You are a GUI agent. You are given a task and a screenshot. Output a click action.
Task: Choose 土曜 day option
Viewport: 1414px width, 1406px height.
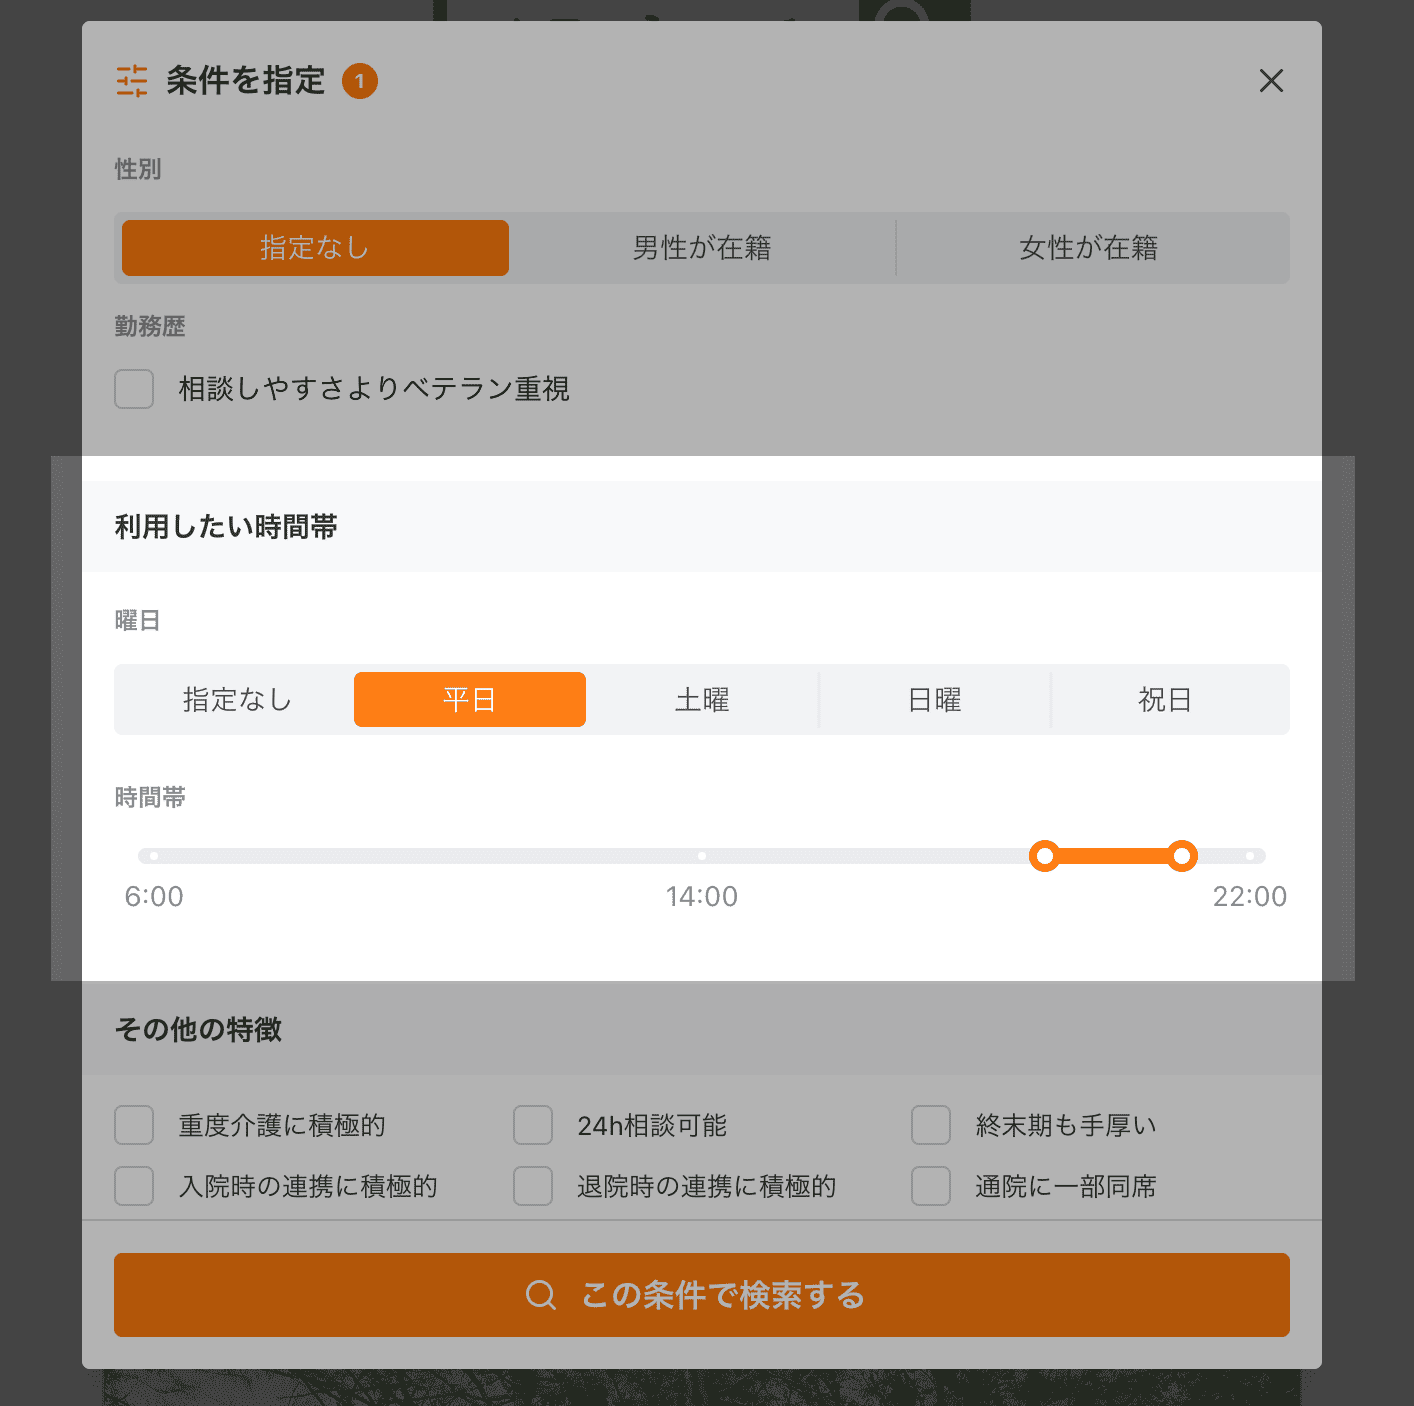click(x=702, y=699)
